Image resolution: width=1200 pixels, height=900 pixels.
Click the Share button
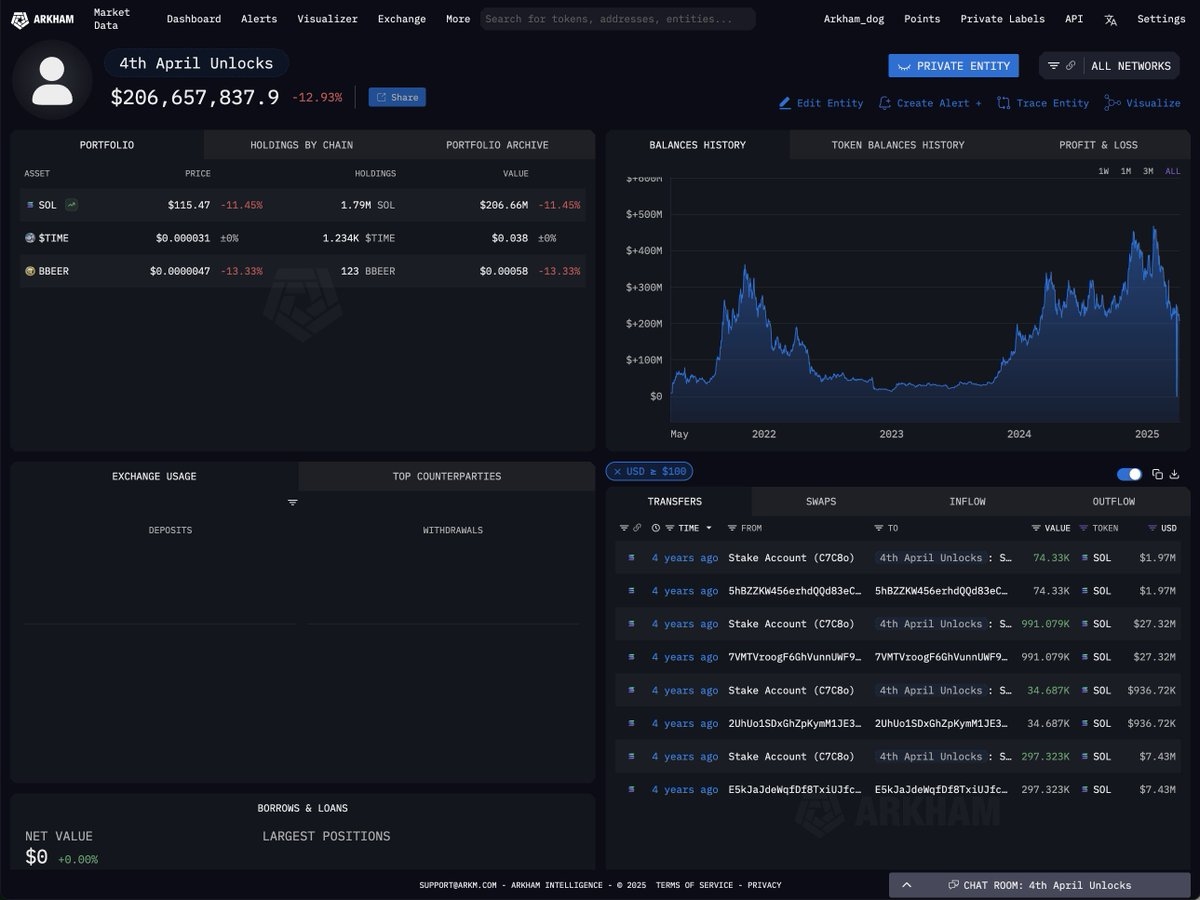pyautogui.click(x=397, y=97)
